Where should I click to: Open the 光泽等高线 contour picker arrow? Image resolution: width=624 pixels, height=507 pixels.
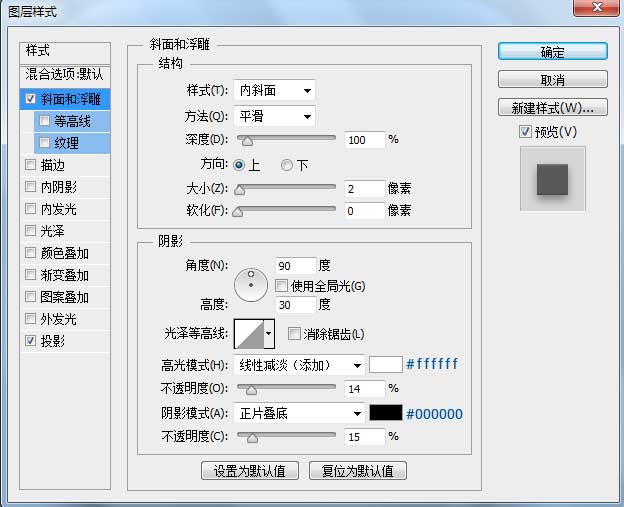click(269, 333)
